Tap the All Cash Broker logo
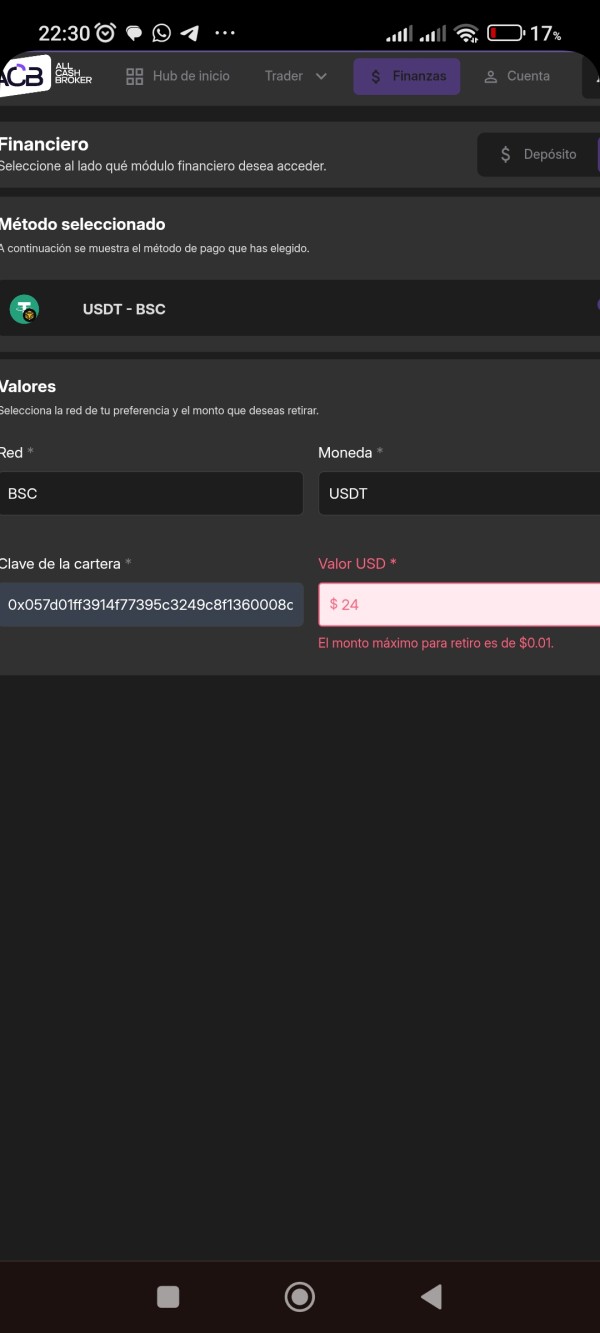 [x=46, y=75]
